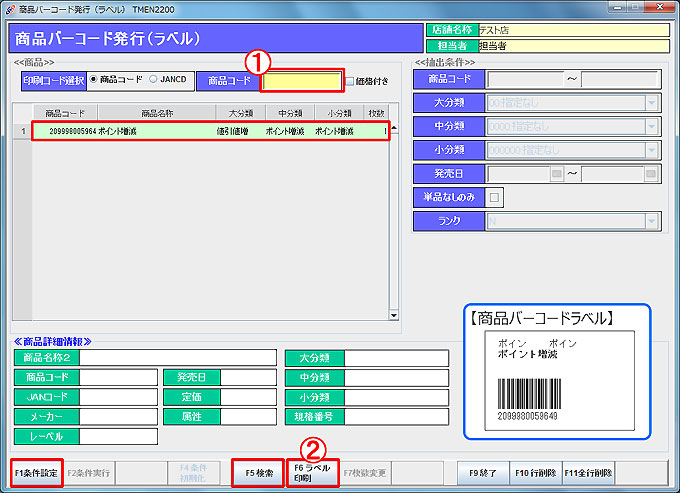Click the 商品コード field in product details
Viewport: 680px width, 493px height.
[x=118, y=378]
